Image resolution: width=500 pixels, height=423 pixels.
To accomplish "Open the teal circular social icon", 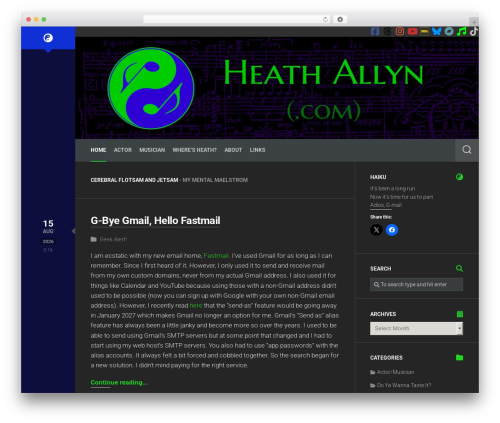I will click(449, 31).
